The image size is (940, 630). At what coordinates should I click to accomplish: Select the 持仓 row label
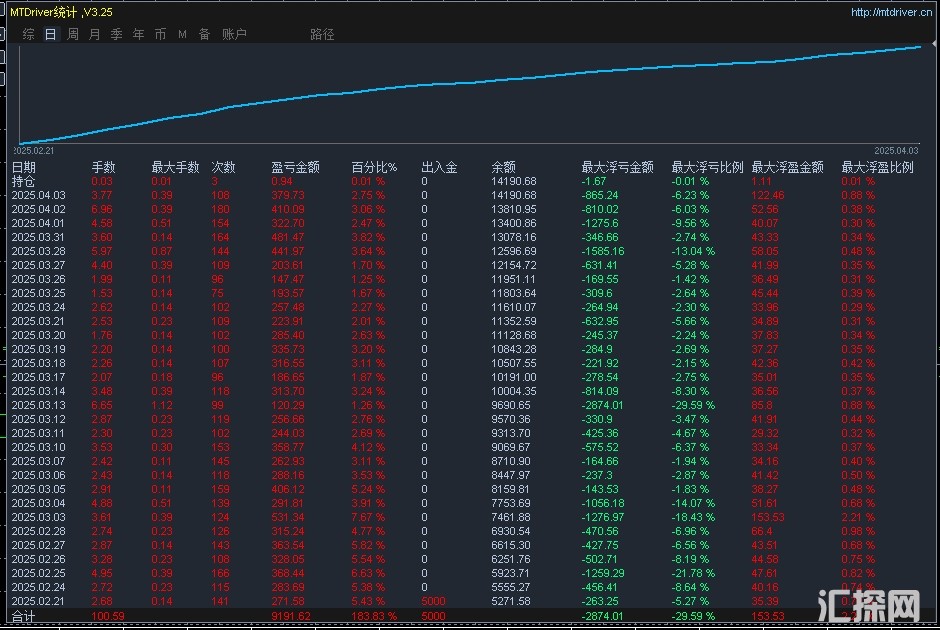(x=23, y=181)
